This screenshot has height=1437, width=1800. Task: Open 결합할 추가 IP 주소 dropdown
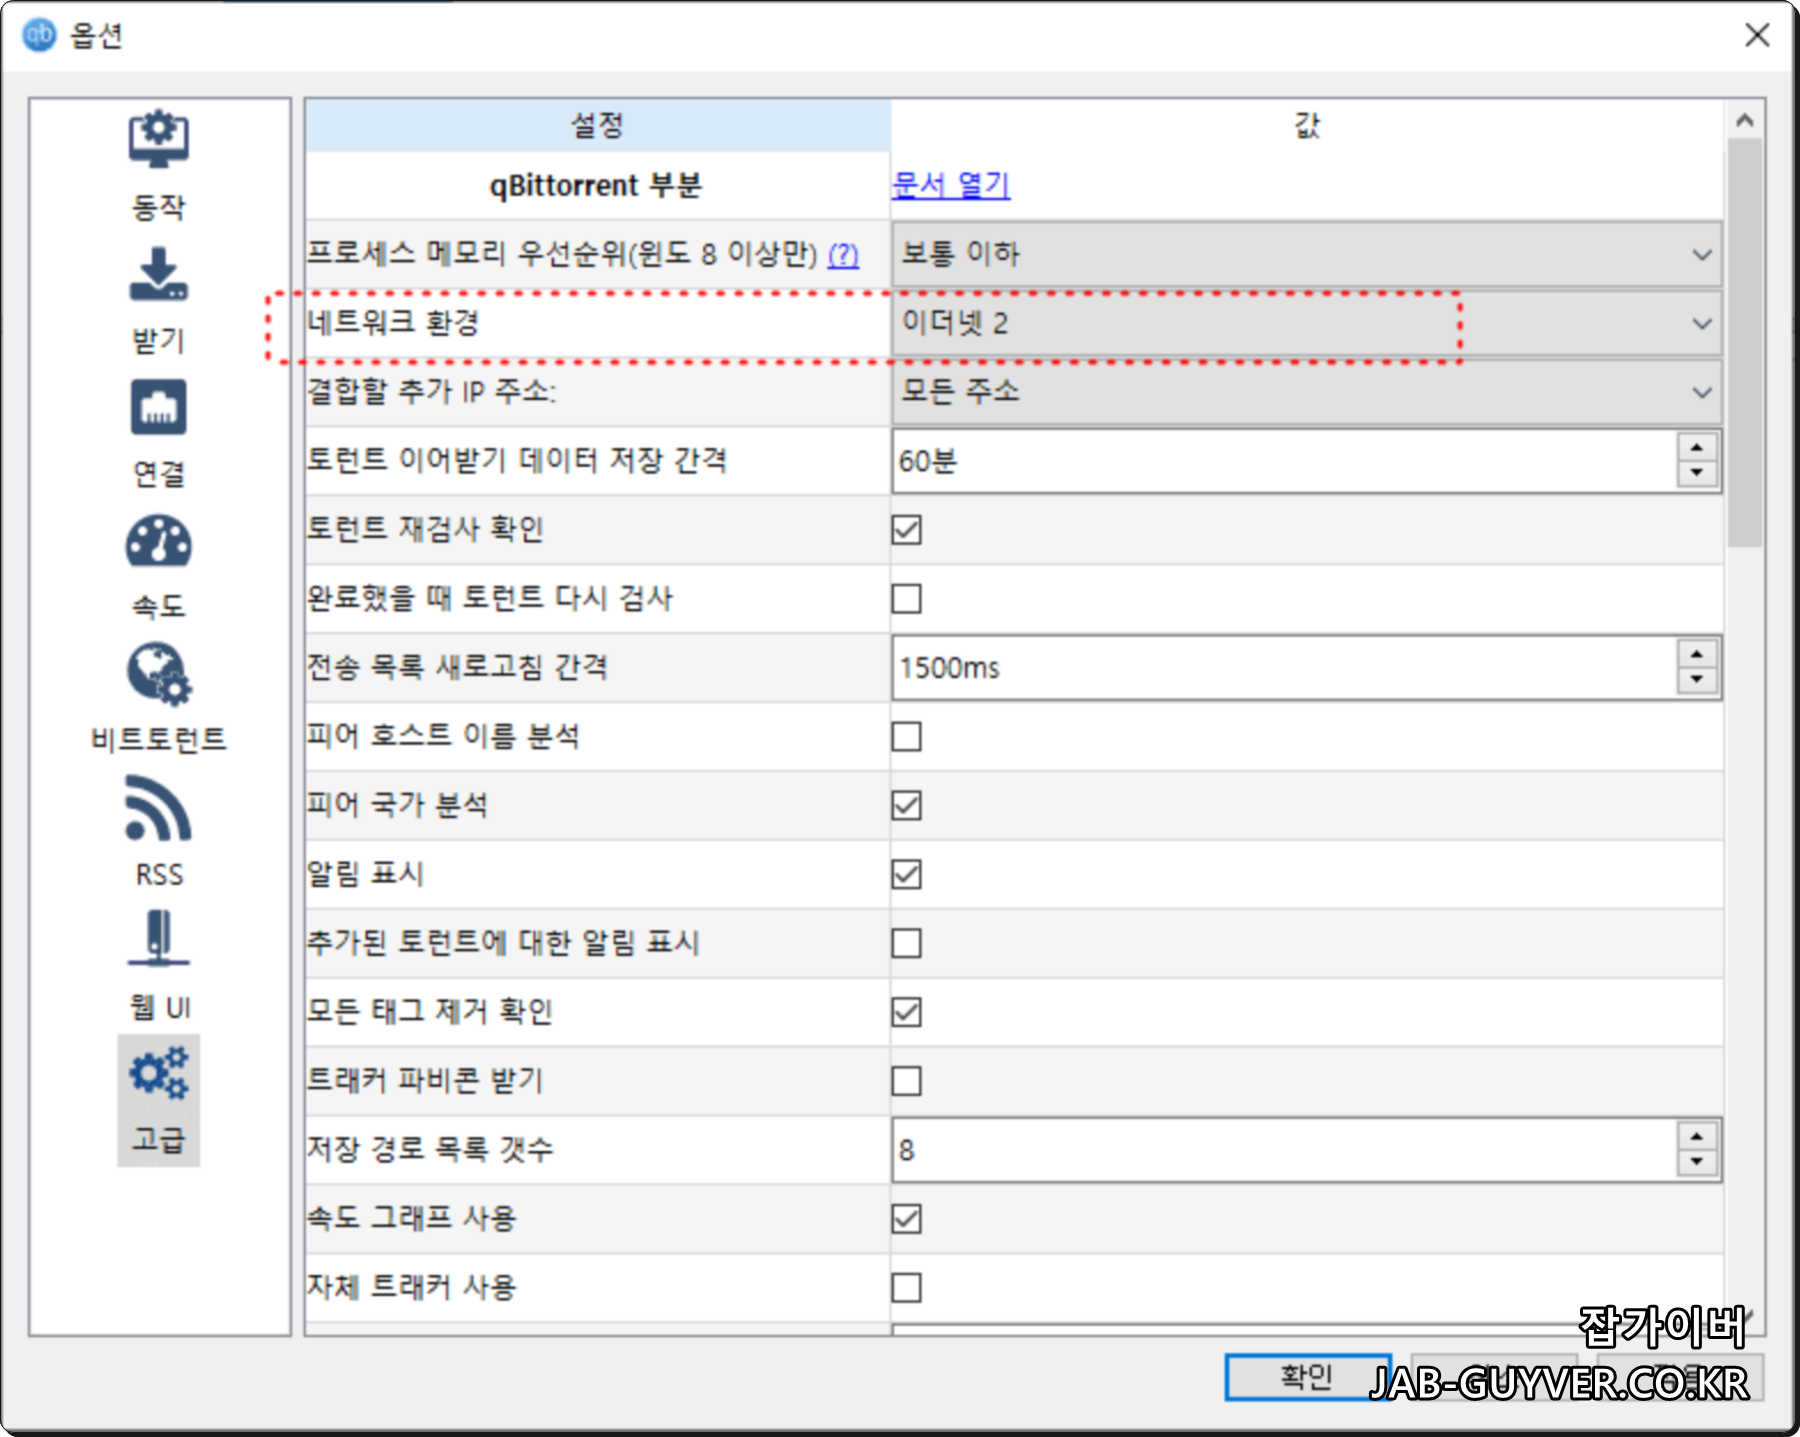(x=1306, y=392)
